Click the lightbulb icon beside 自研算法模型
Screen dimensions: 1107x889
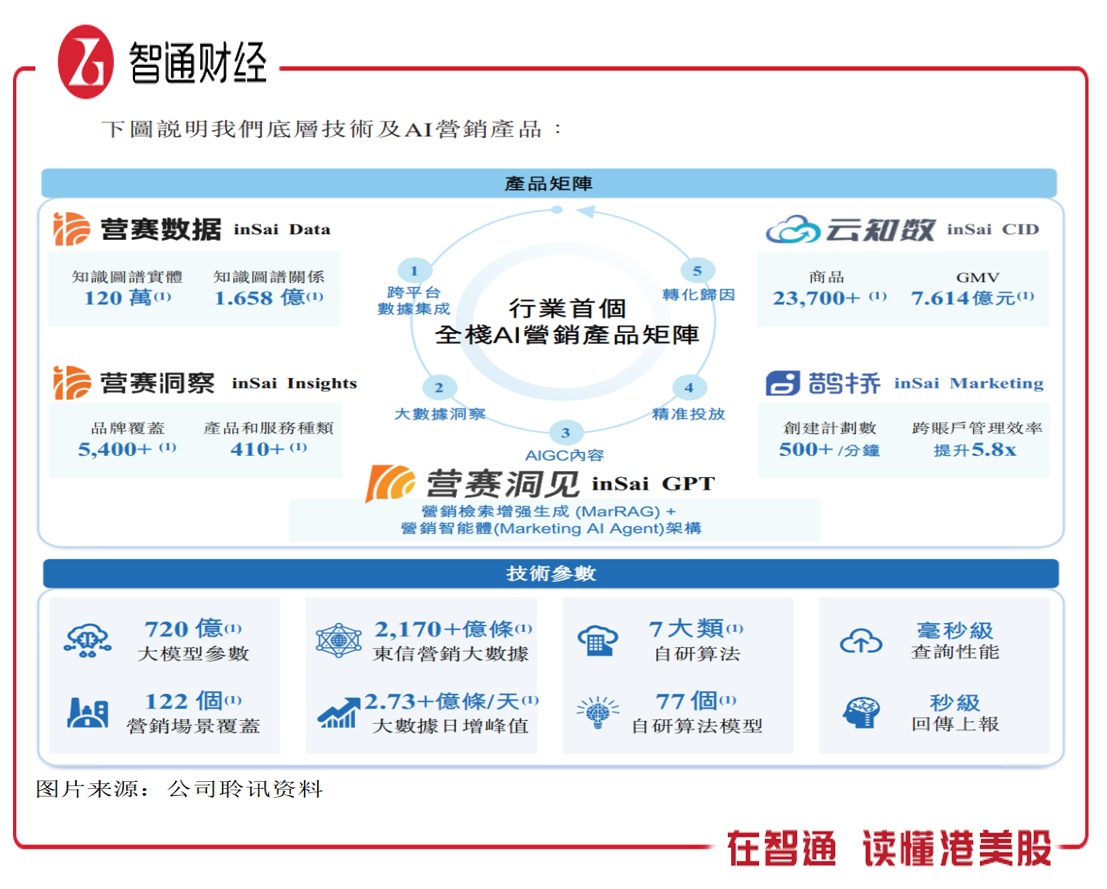597,712
